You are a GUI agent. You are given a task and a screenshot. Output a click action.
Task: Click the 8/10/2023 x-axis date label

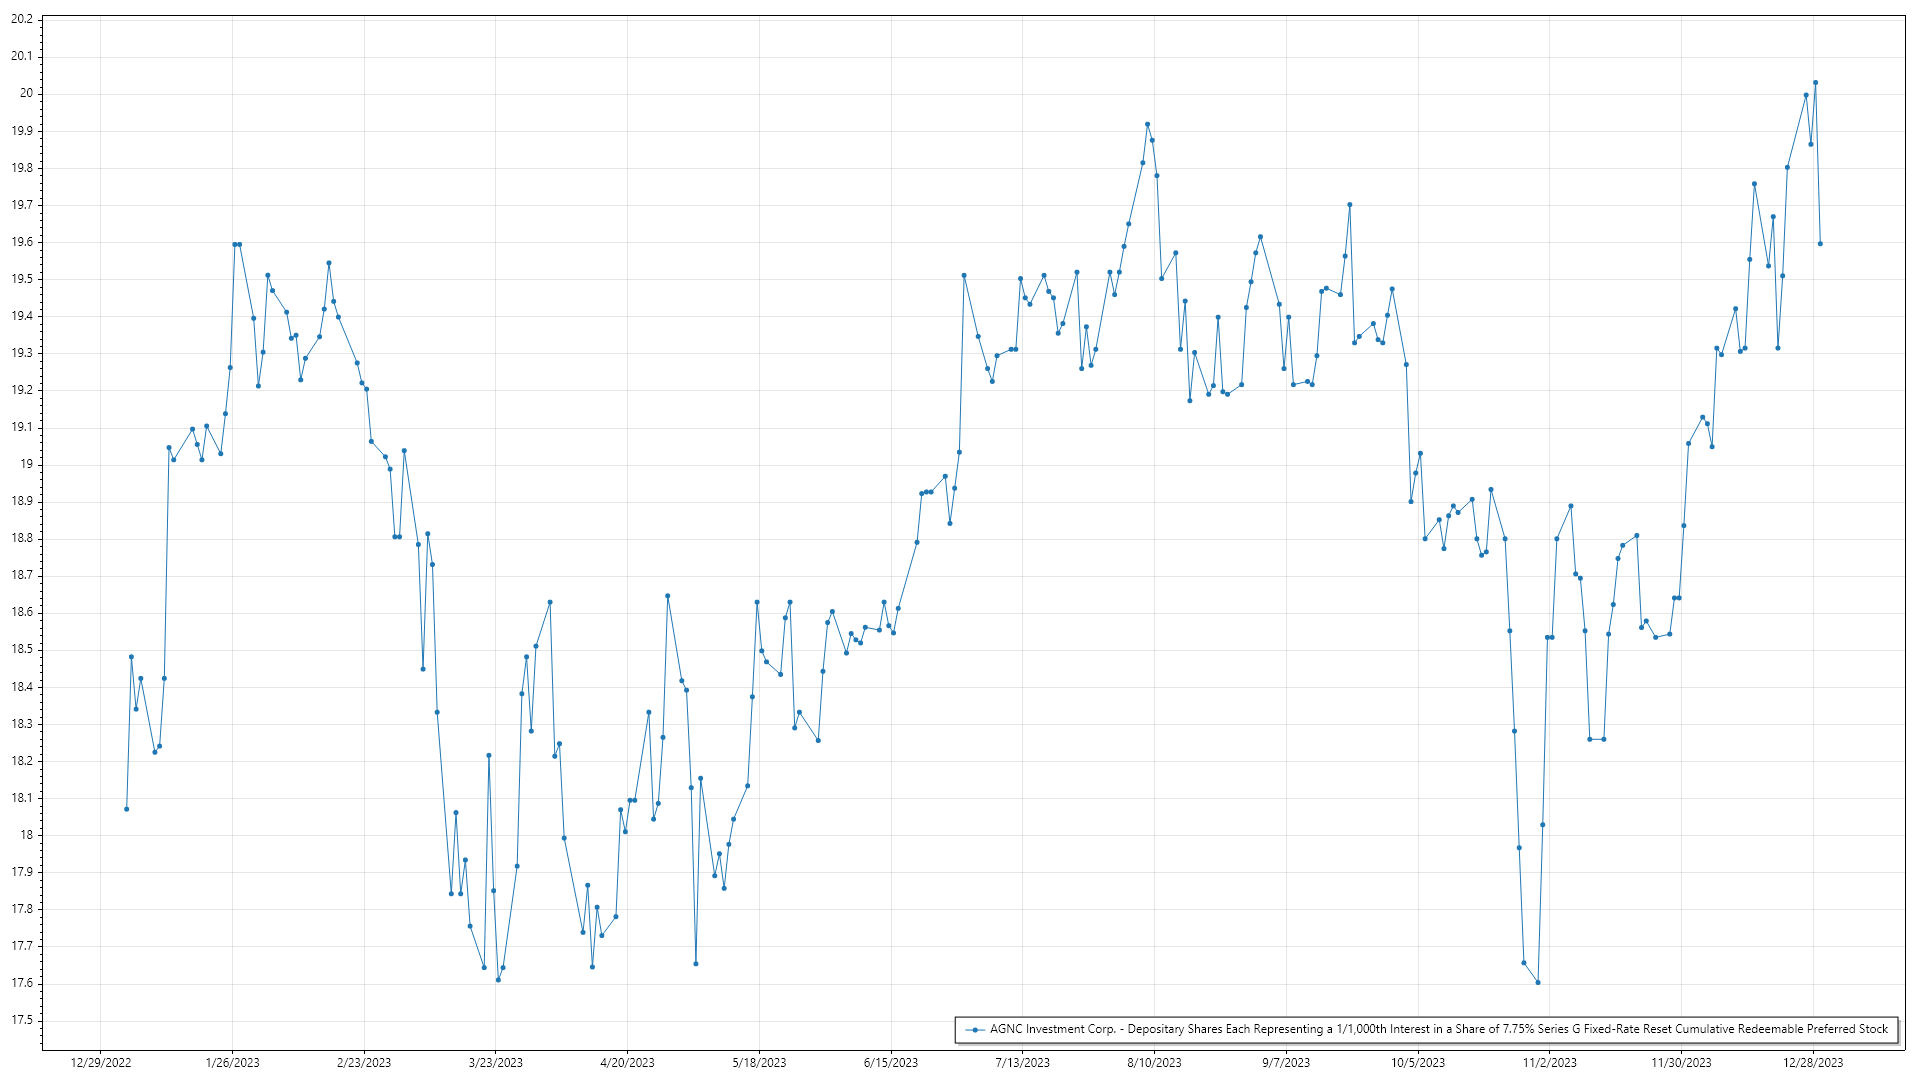(x=1154, y=1063)
